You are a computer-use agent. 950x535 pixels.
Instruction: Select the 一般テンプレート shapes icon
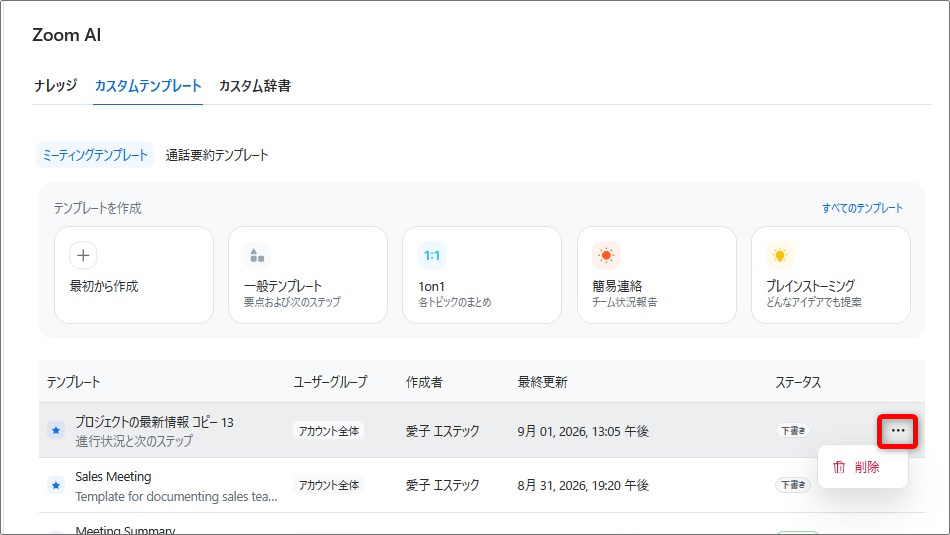coord(257,256)
